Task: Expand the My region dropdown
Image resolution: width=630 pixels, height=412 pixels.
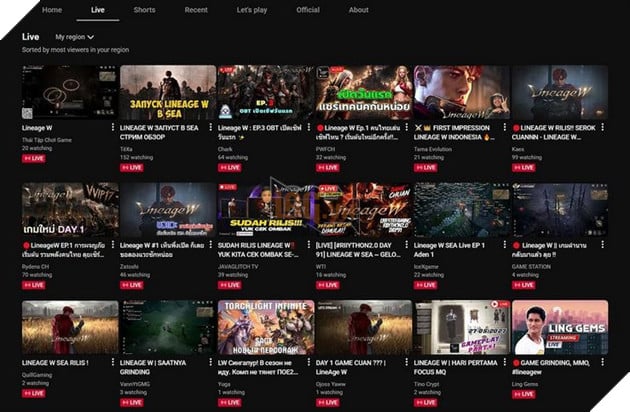Action: [74, 37]
